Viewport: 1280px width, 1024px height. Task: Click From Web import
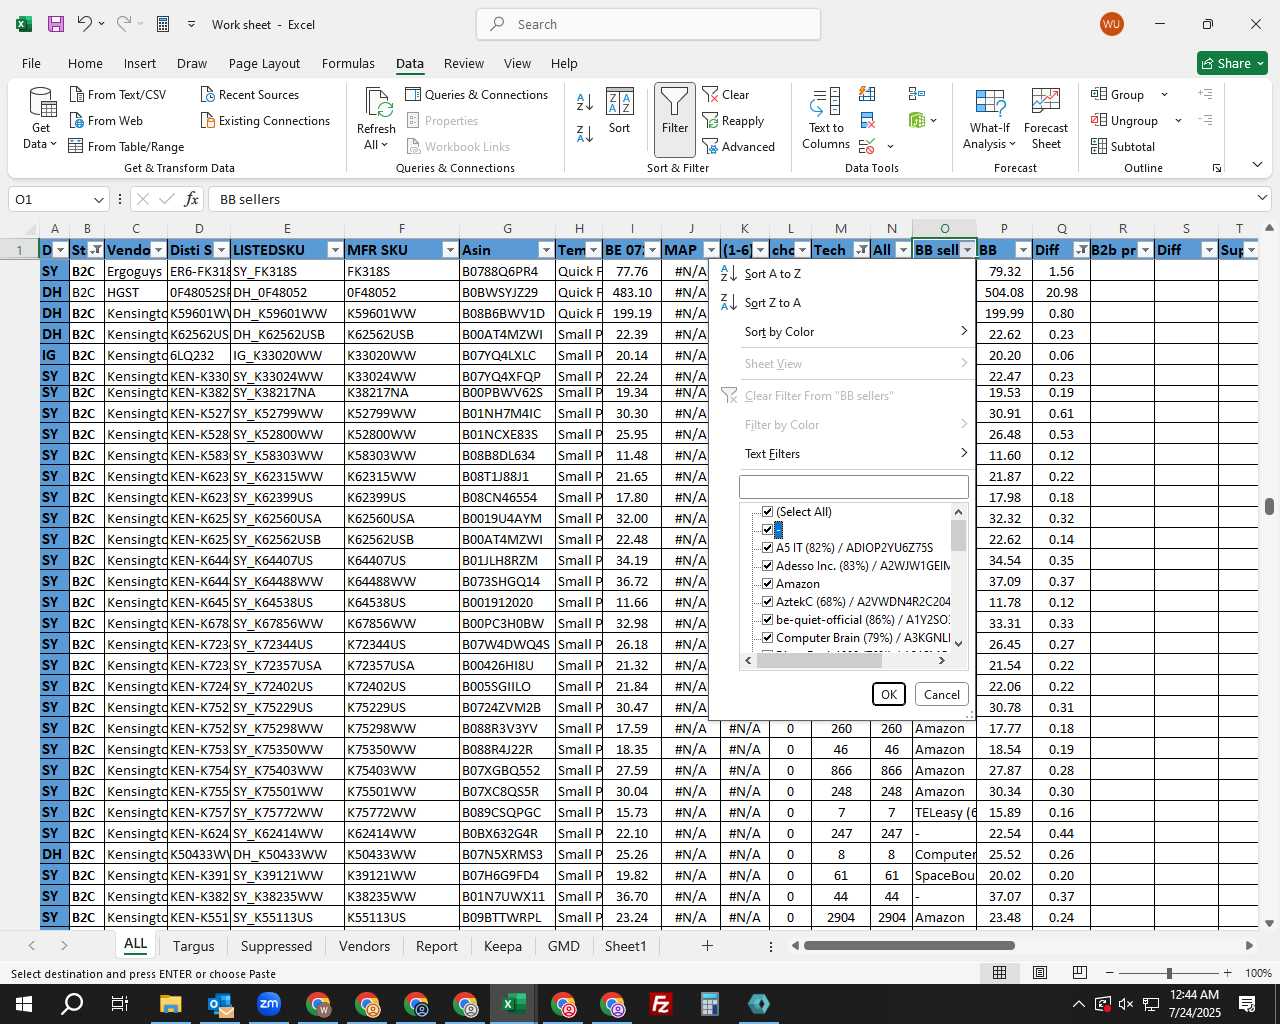[106, 120]
